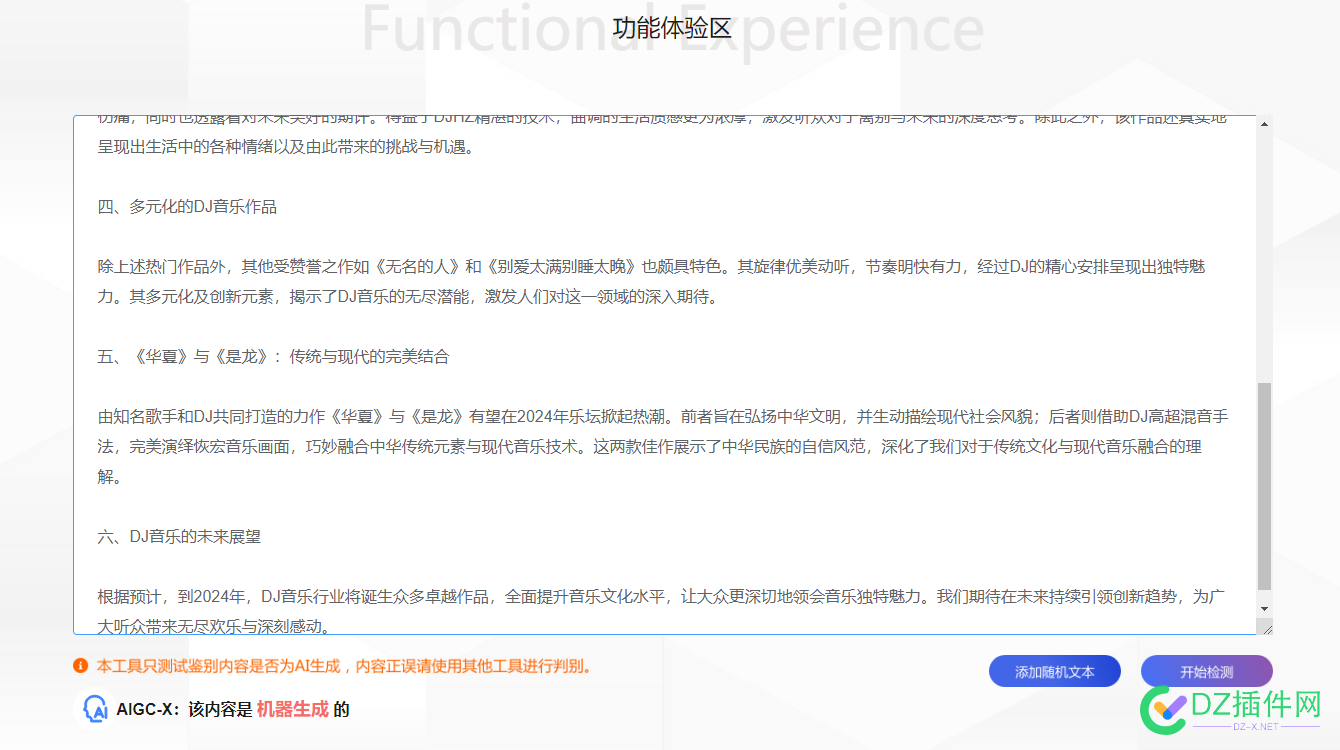
Task: Click inside the text input area
Action: tap(665, 375)
